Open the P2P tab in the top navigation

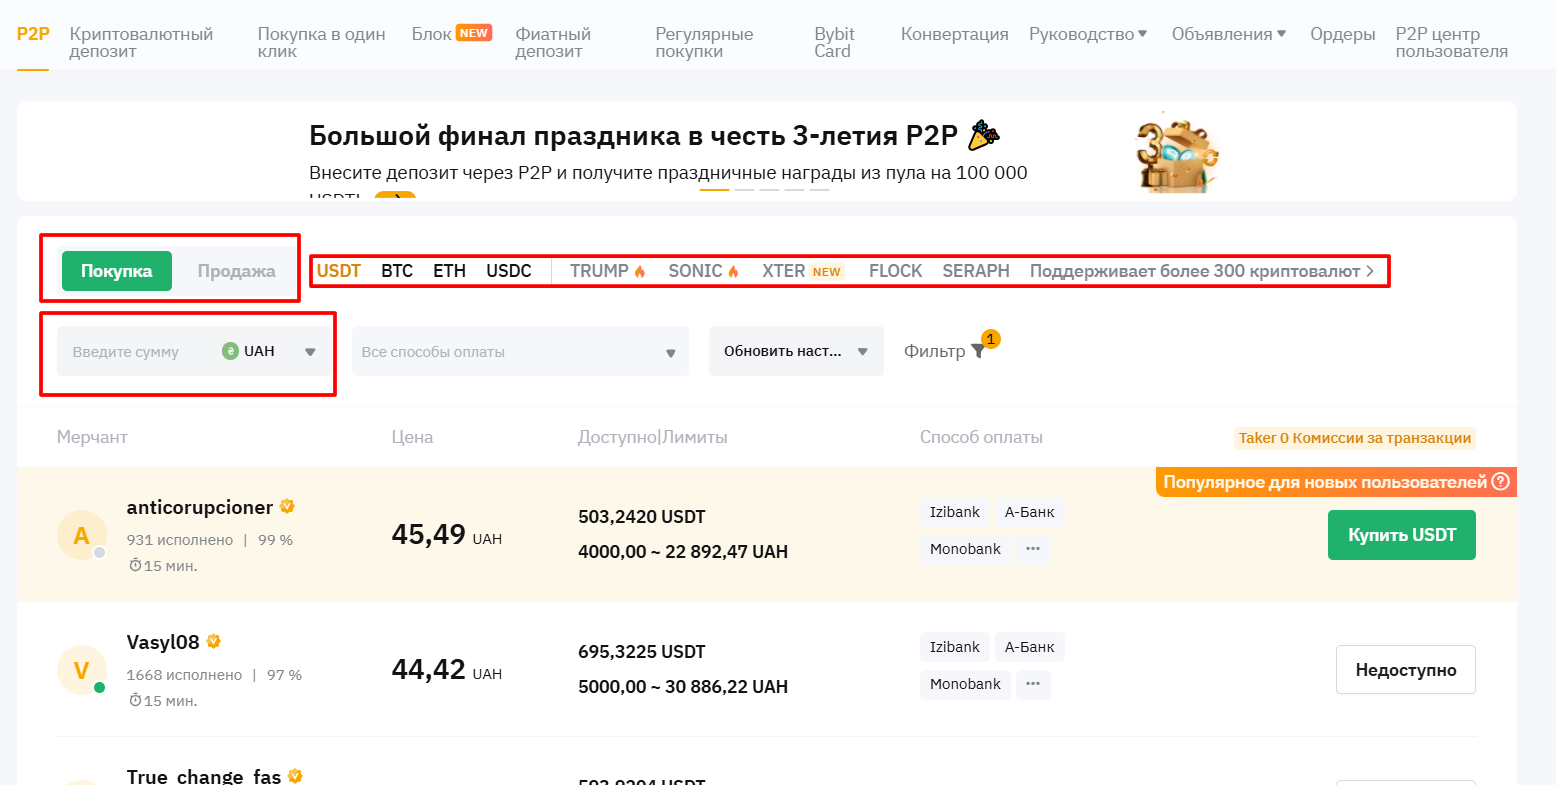coord(33,34)
